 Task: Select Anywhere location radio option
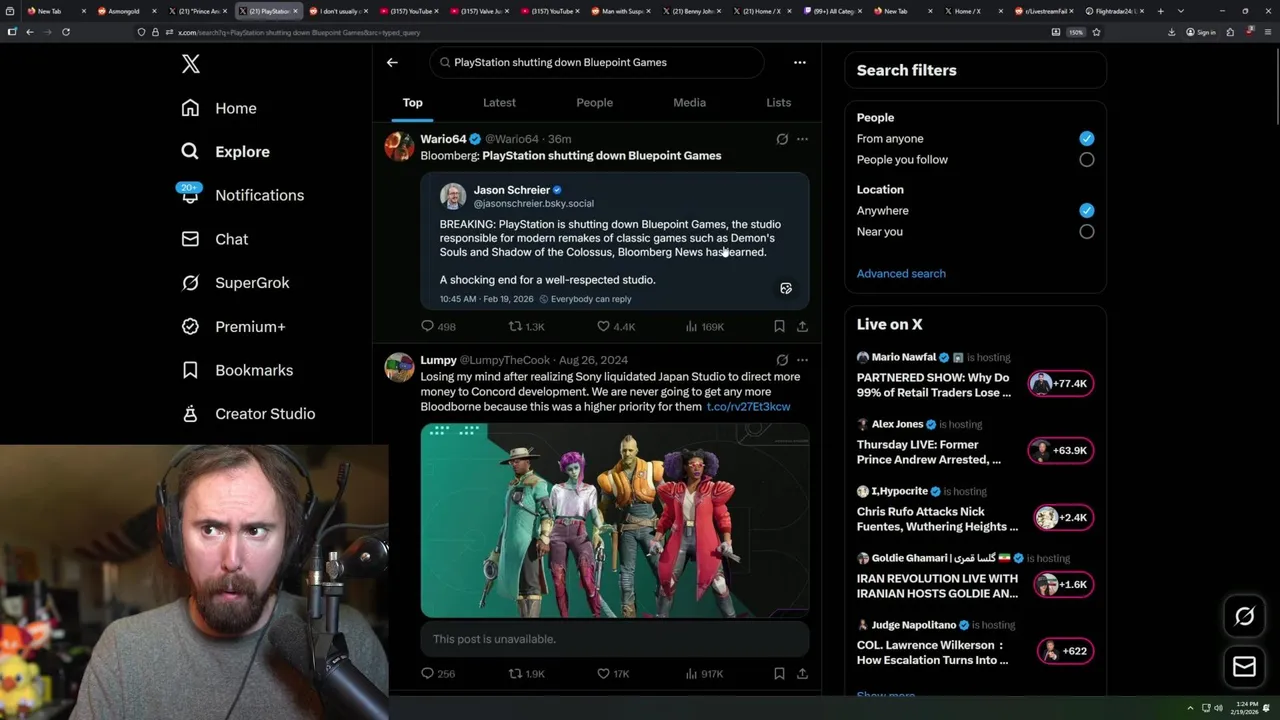[x=1086, y=211]
